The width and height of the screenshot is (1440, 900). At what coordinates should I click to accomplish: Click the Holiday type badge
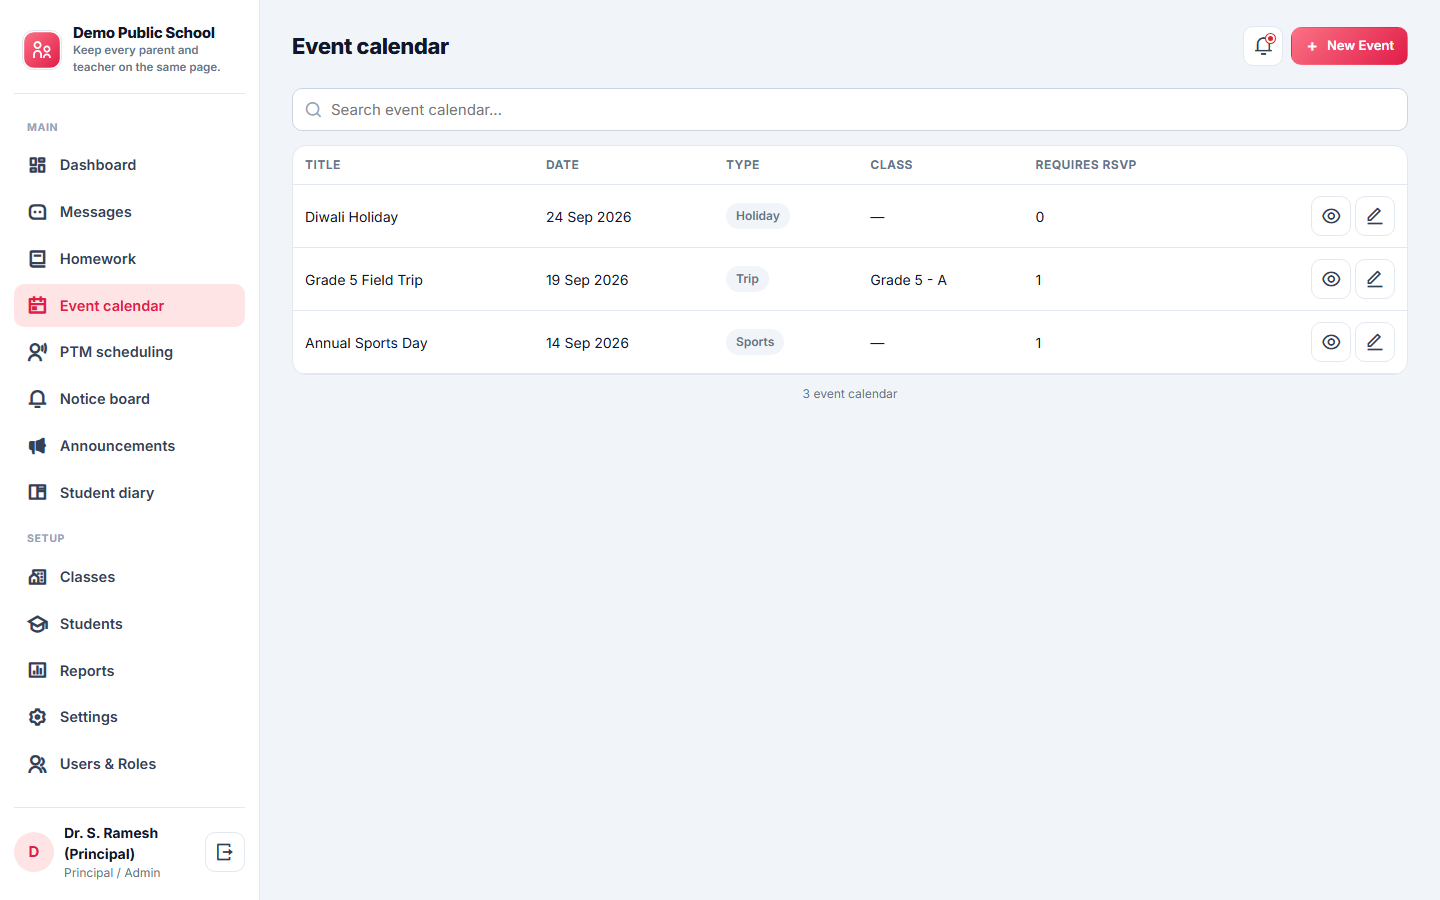[757, 216]
